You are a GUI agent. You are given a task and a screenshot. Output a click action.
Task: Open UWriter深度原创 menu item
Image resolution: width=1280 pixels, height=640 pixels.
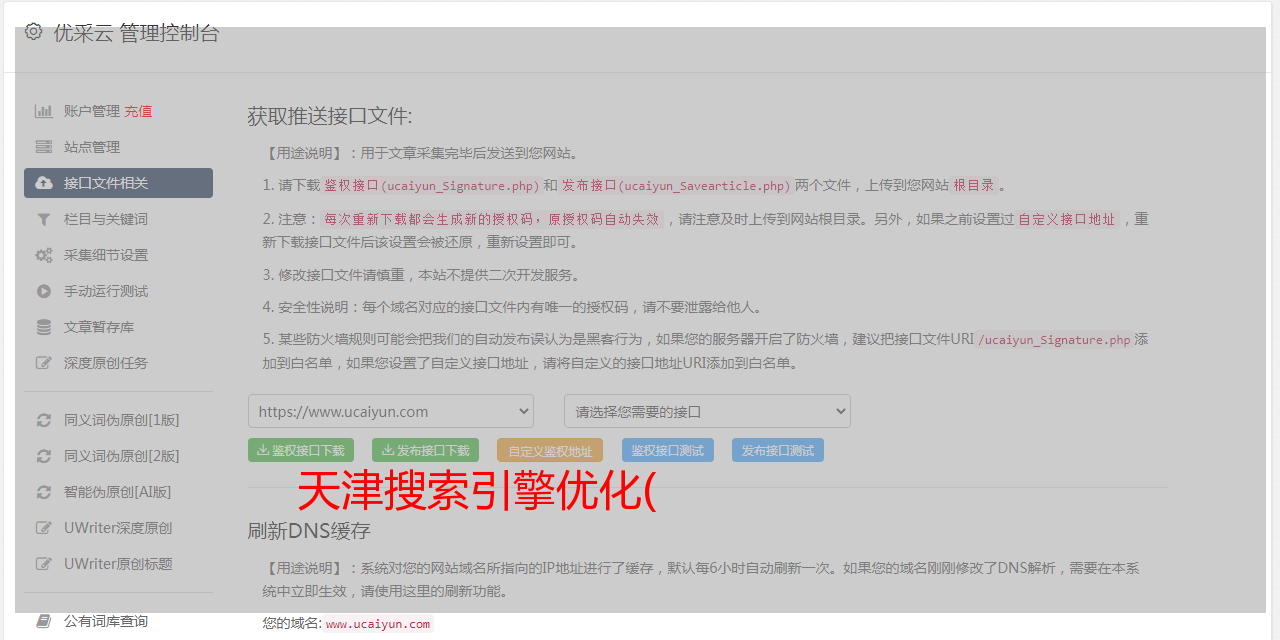pyautogui.click(x=118, y=528)
